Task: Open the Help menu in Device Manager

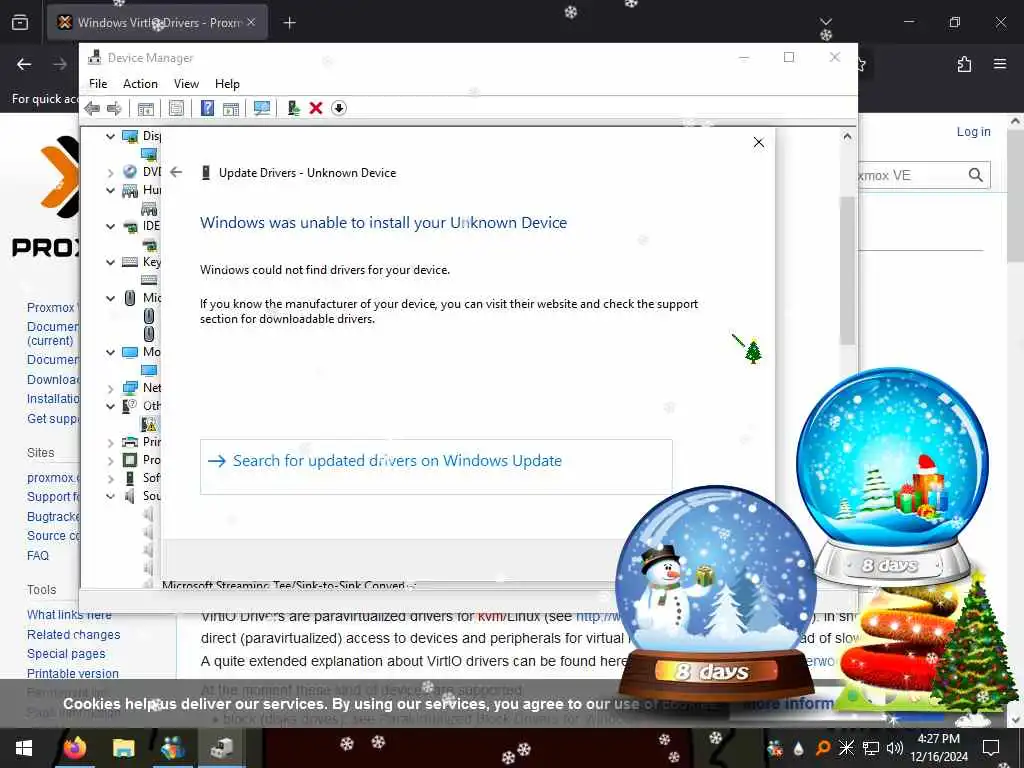Action: pyautogui.click(x=227, y=84)
